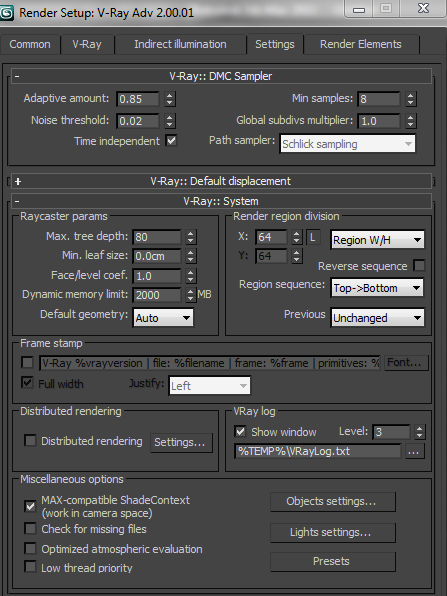
Task: Click the Noise threshold field
Action: [x=138, y=121]
